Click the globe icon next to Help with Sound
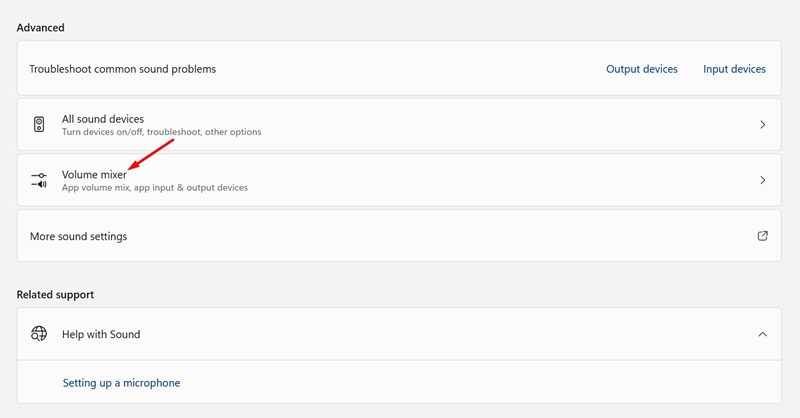This screenshot has width=800, height=418. pos(39,334)
